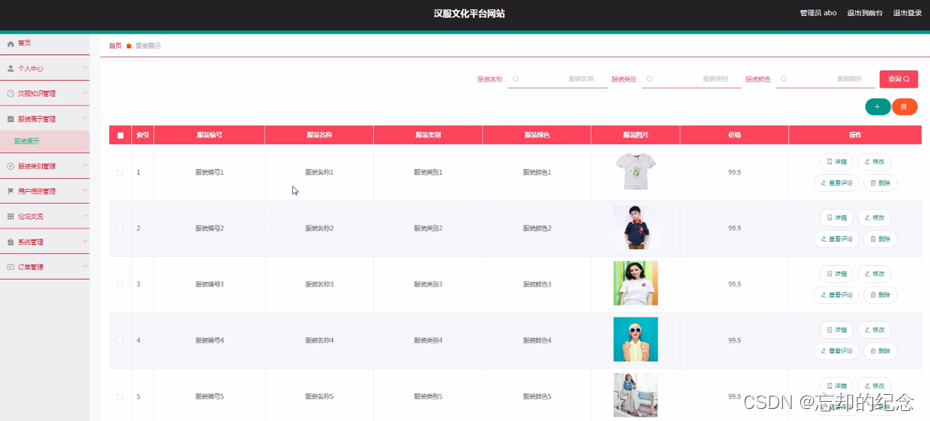The image size is (930, 421).
Task: Click 查看评论 for row 服装编号2
Action: pyautogui.click(x=836, y=239)
